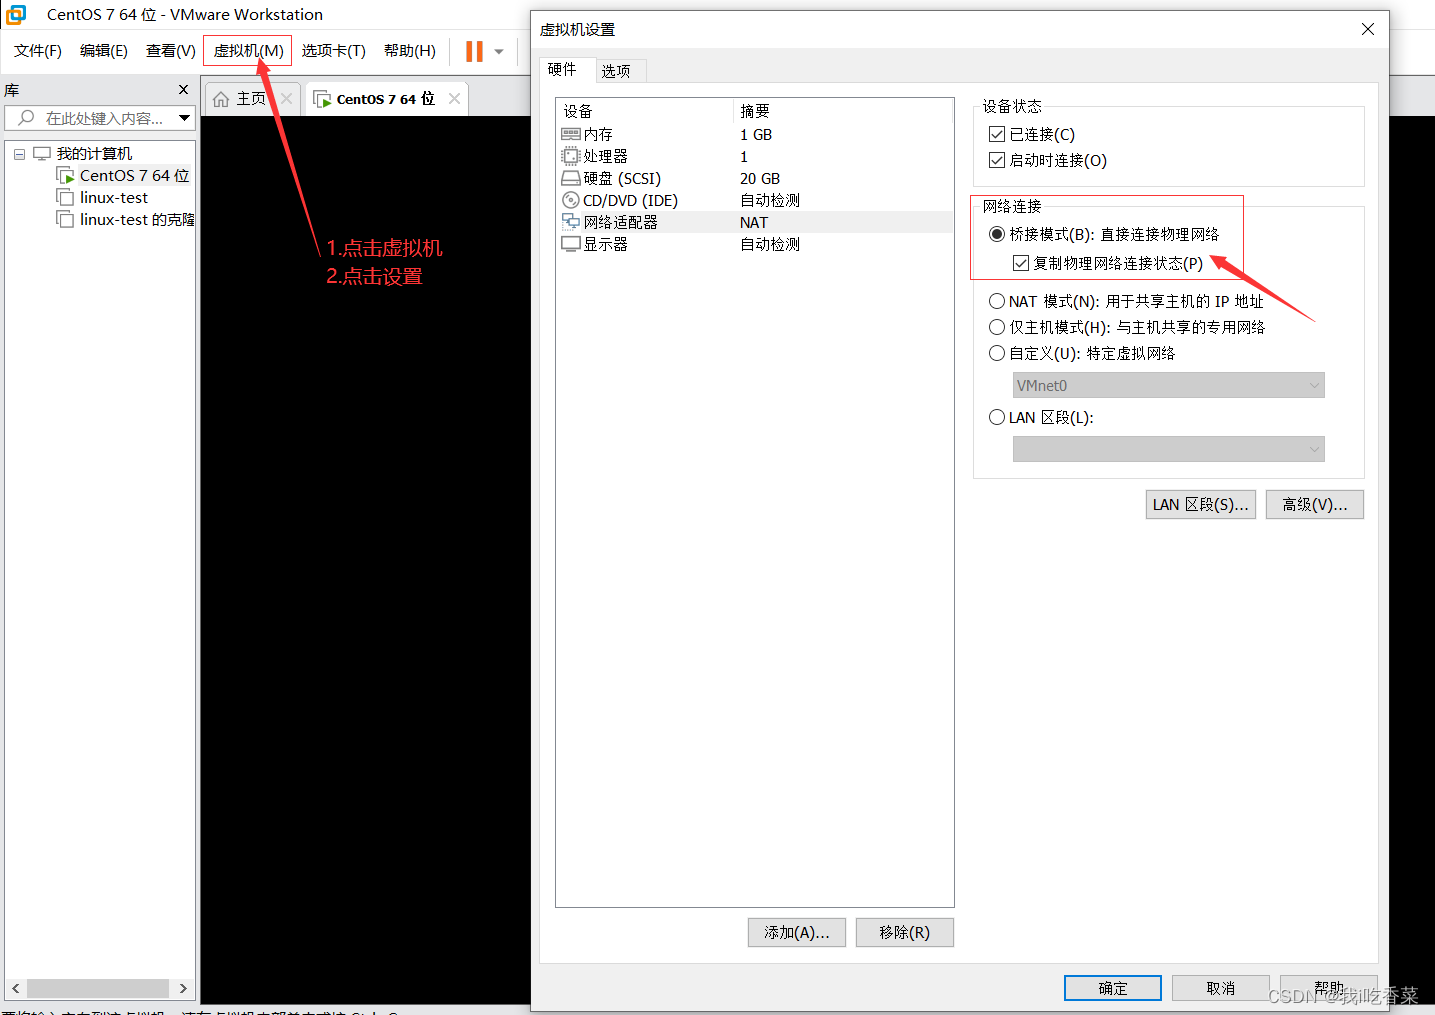
Task: Click the 添加(A)... button
Action: click(797, 932)
